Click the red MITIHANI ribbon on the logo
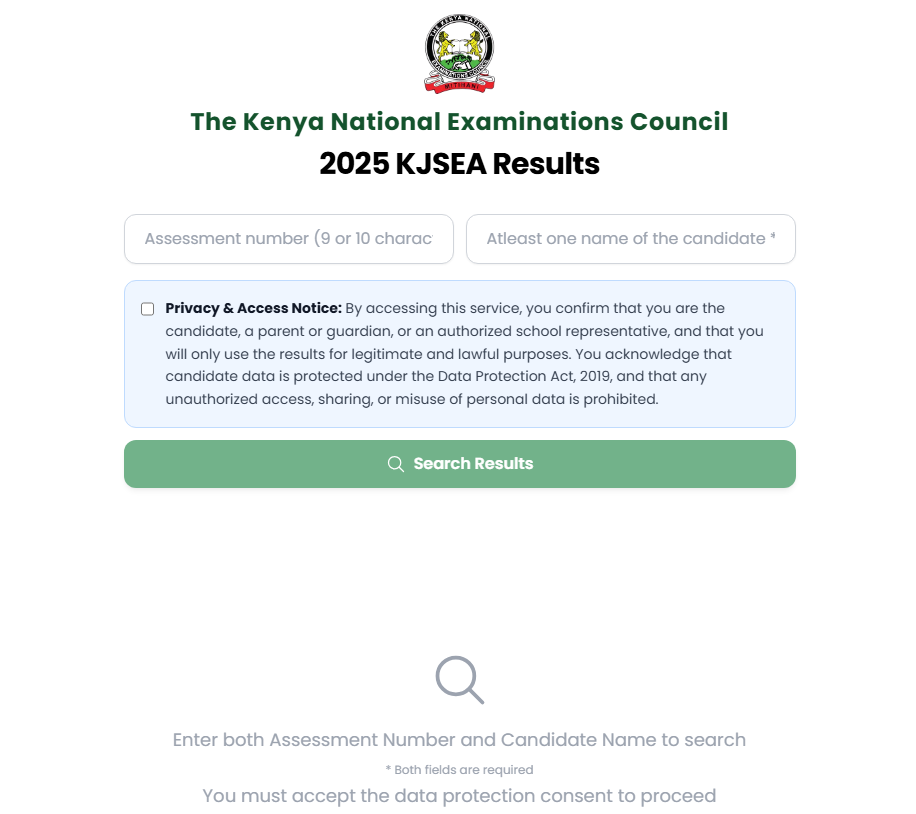This screenshot has width=916, height=814. click(x=459, y=86)
